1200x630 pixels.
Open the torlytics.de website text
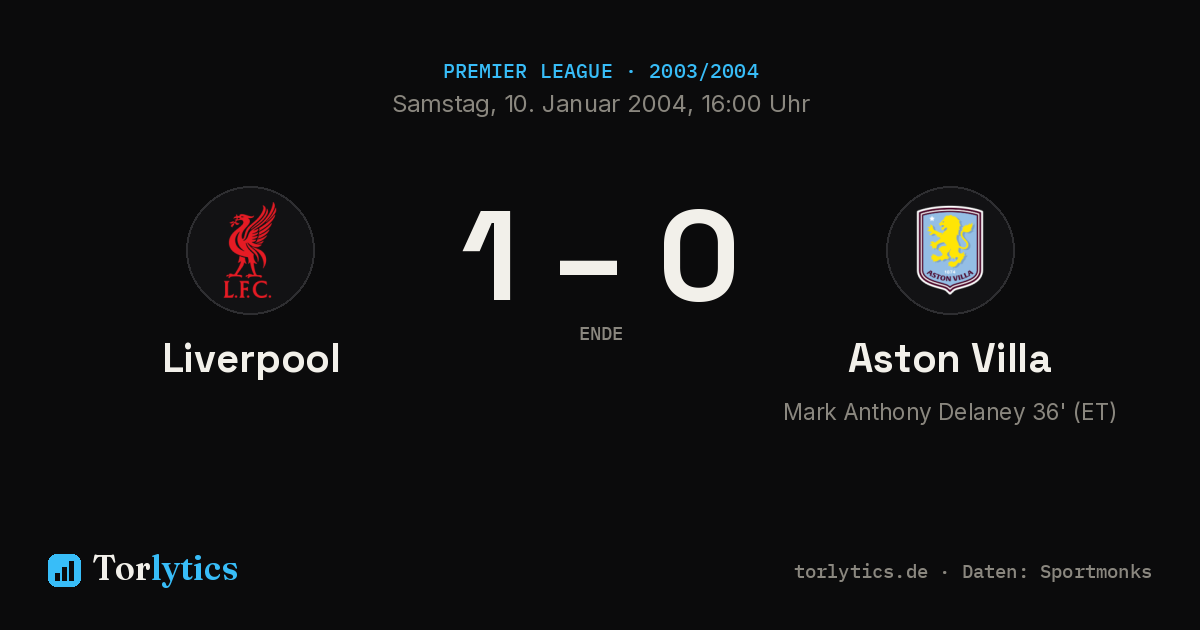(861, 572)
